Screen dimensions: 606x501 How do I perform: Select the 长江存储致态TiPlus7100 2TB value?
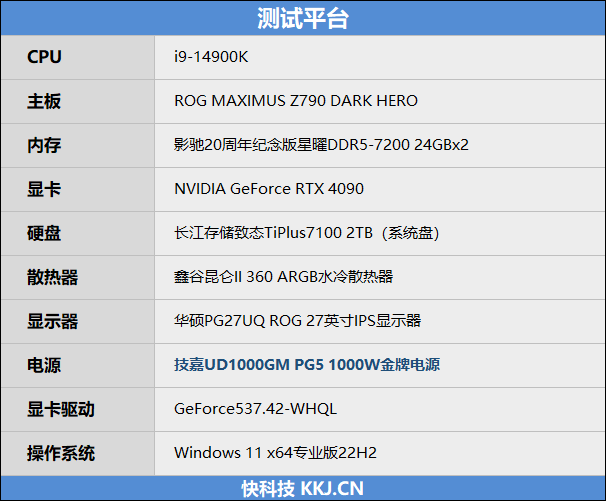click(x=306, y=233)
